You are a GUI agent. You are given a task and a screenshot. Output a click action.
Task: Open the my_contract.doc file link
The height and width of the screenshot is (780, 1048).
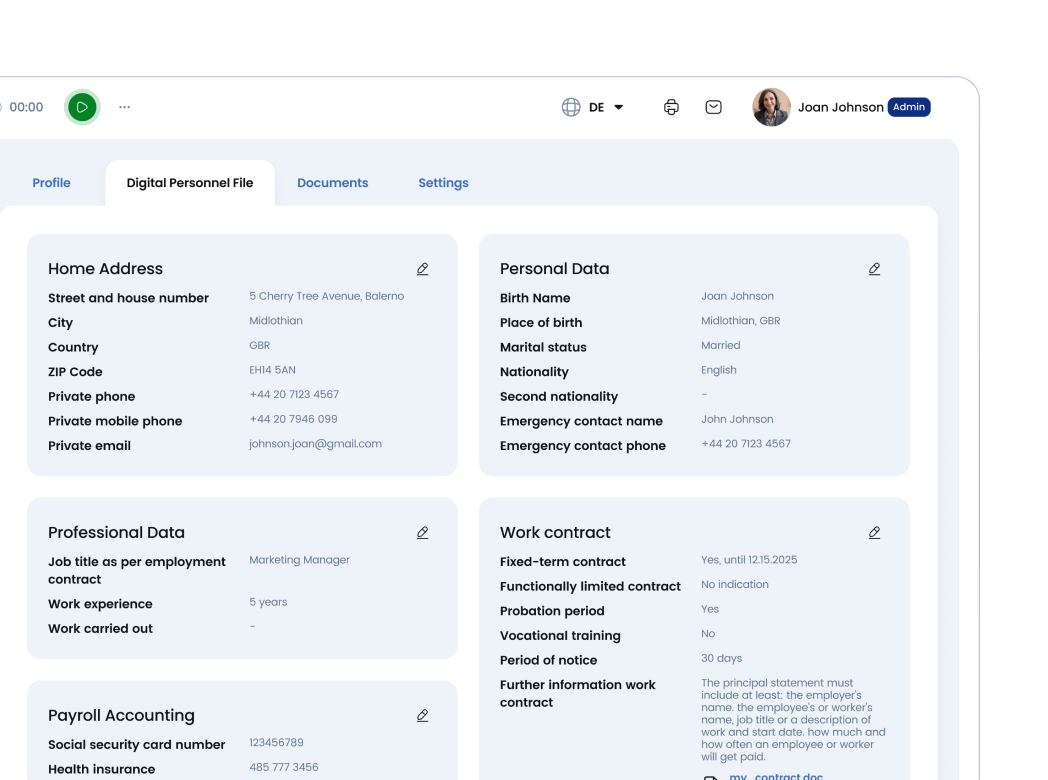pyautogui.click(x=775, y=776)
